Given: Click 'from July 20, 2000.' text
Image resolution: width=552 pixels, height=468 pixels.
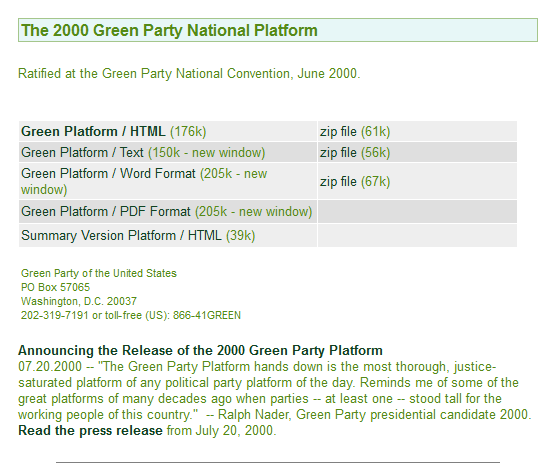Looking at the screenshot, I should click(x=221, y=430).
